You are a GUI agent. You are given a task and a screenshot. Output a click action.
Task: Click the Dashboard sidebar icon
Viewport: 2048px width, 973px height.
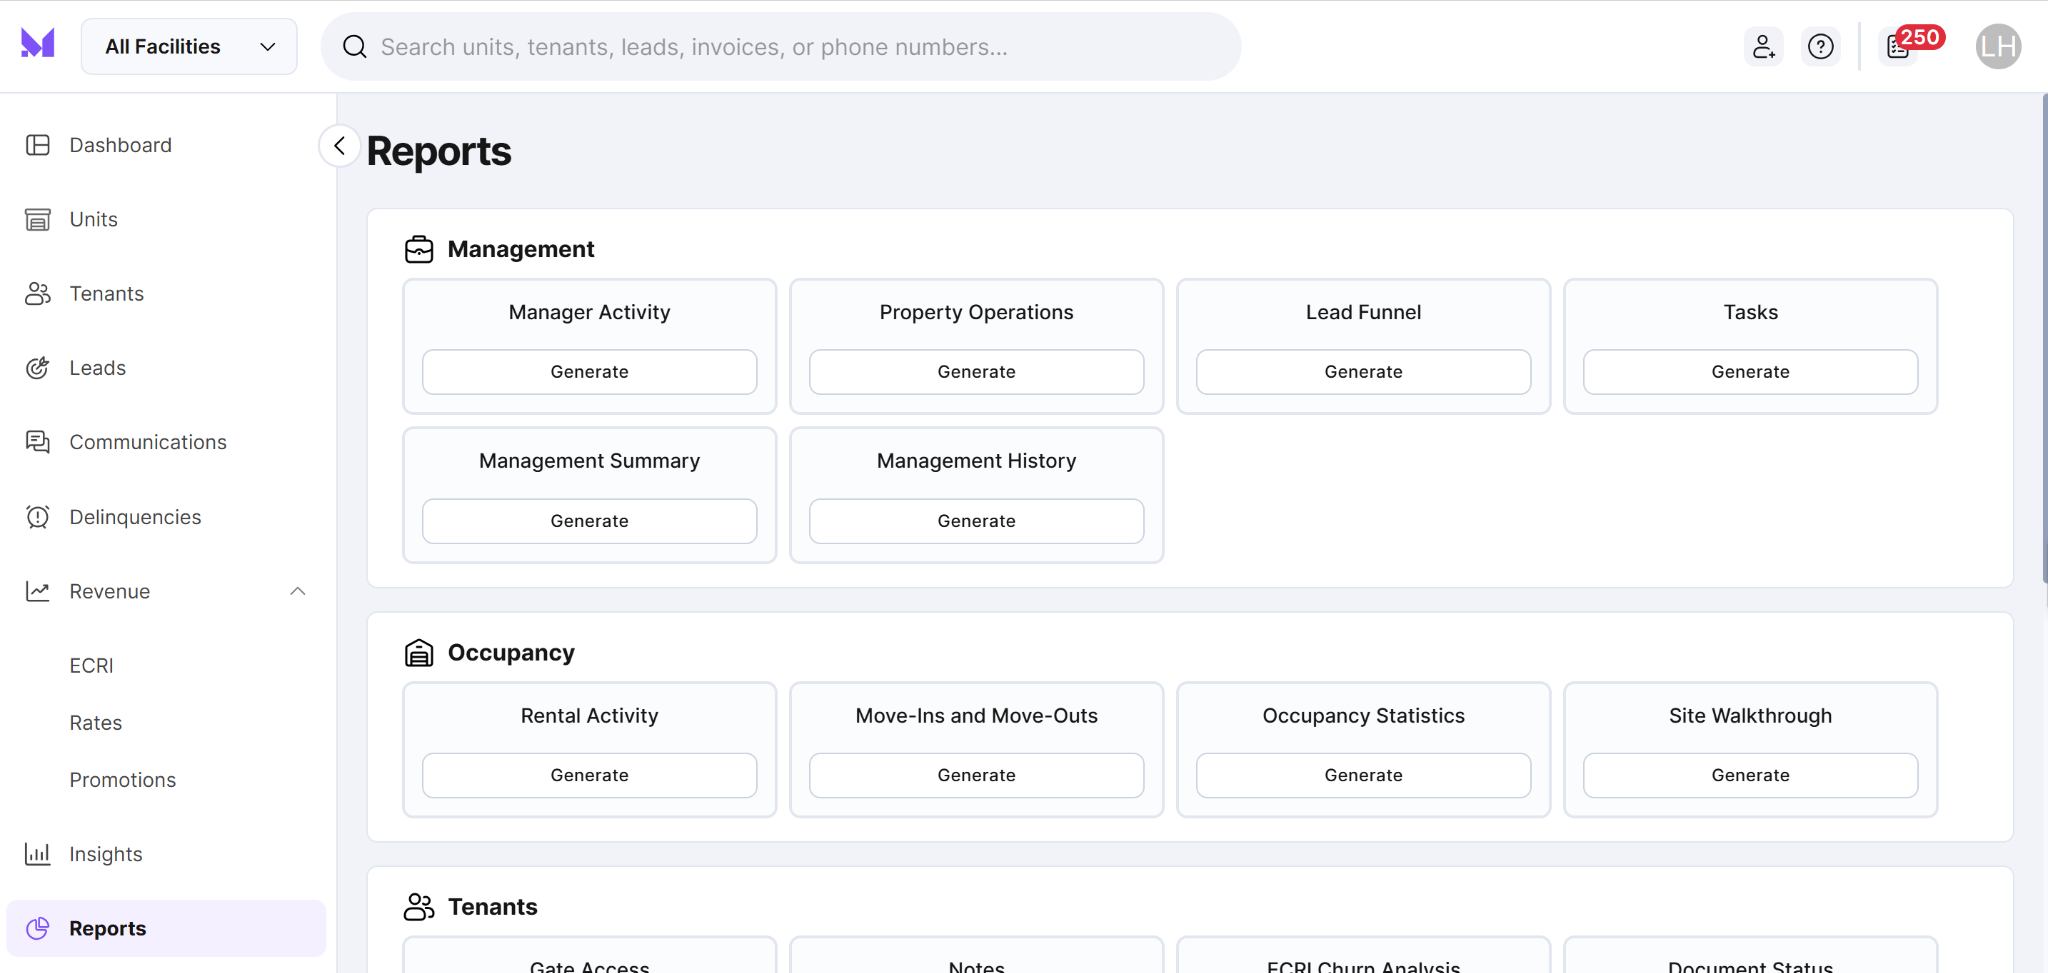(38, 145)
